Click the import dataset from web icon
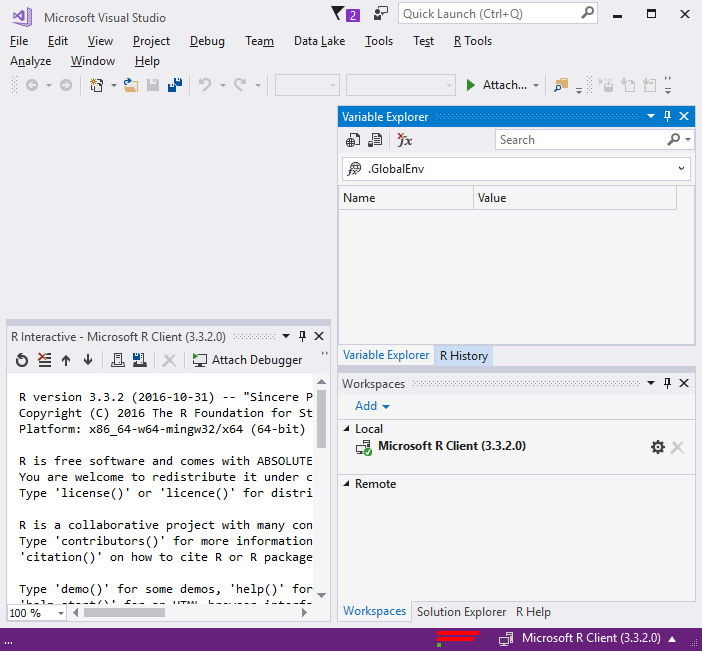This screenshot has width=702, height=651. (x=353, y=140)
